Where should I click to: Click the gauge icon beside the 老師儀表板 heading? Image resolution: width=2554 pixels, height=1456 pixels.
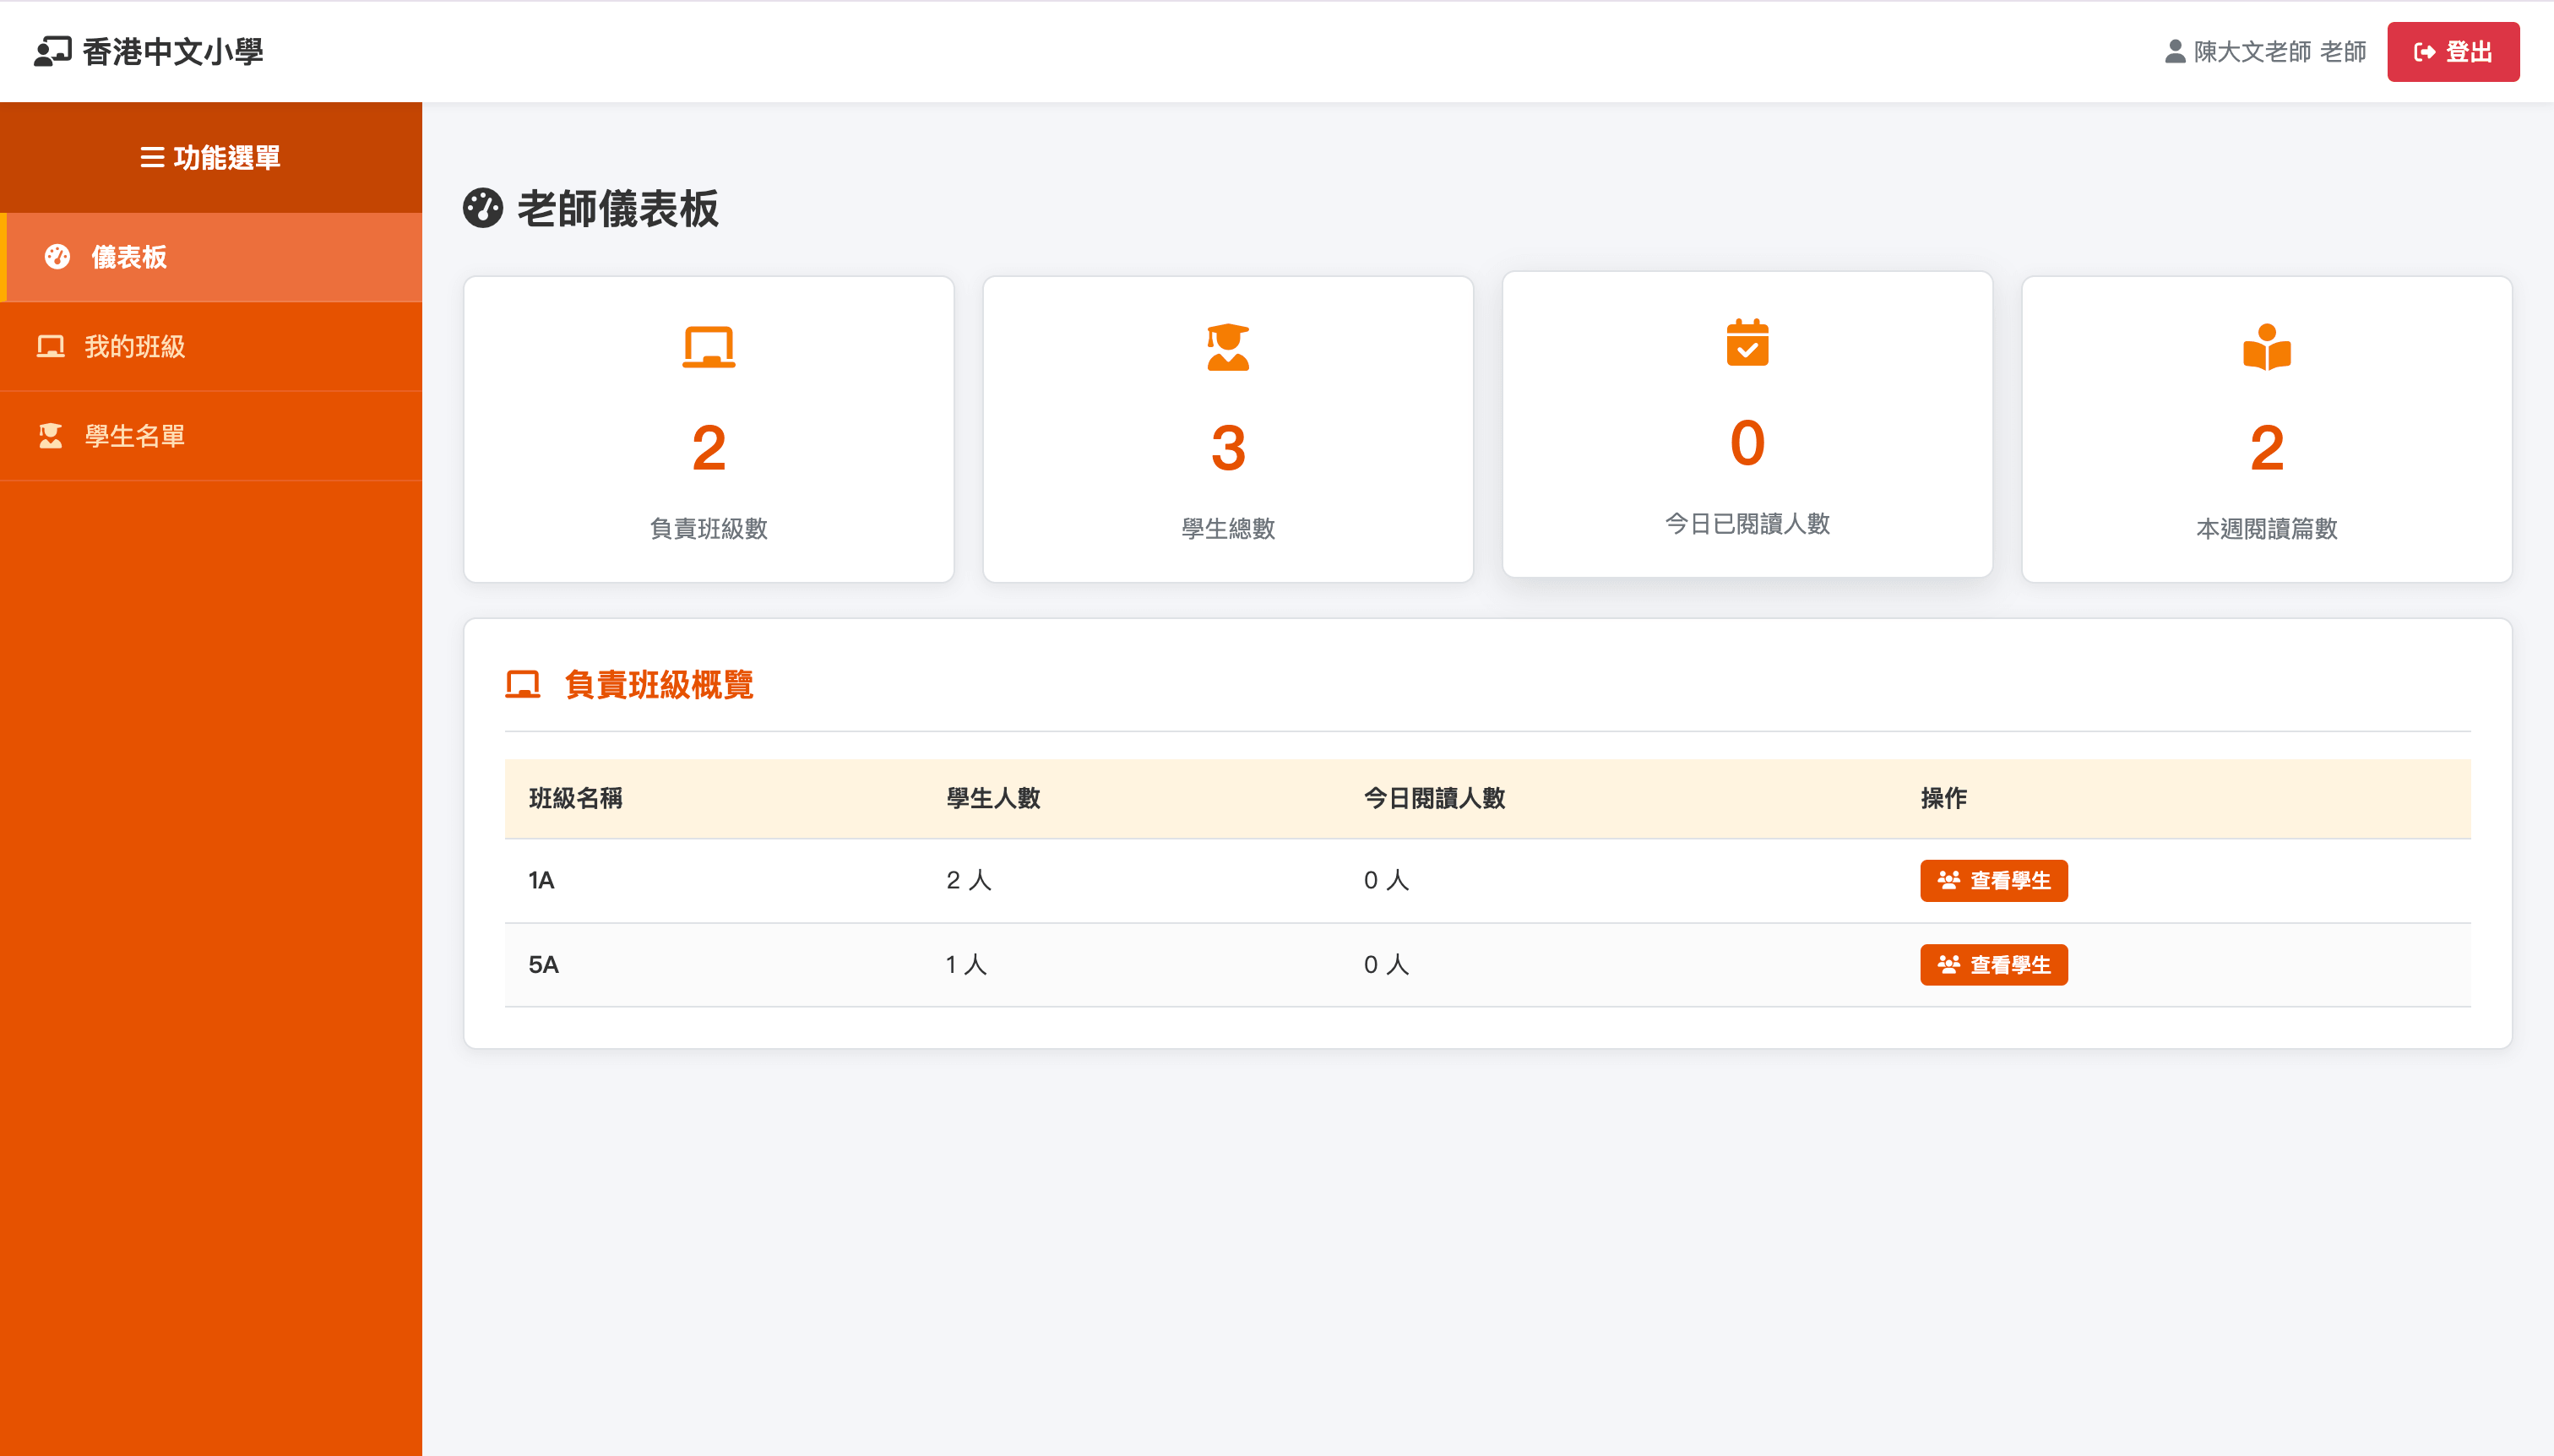point(483,209)
